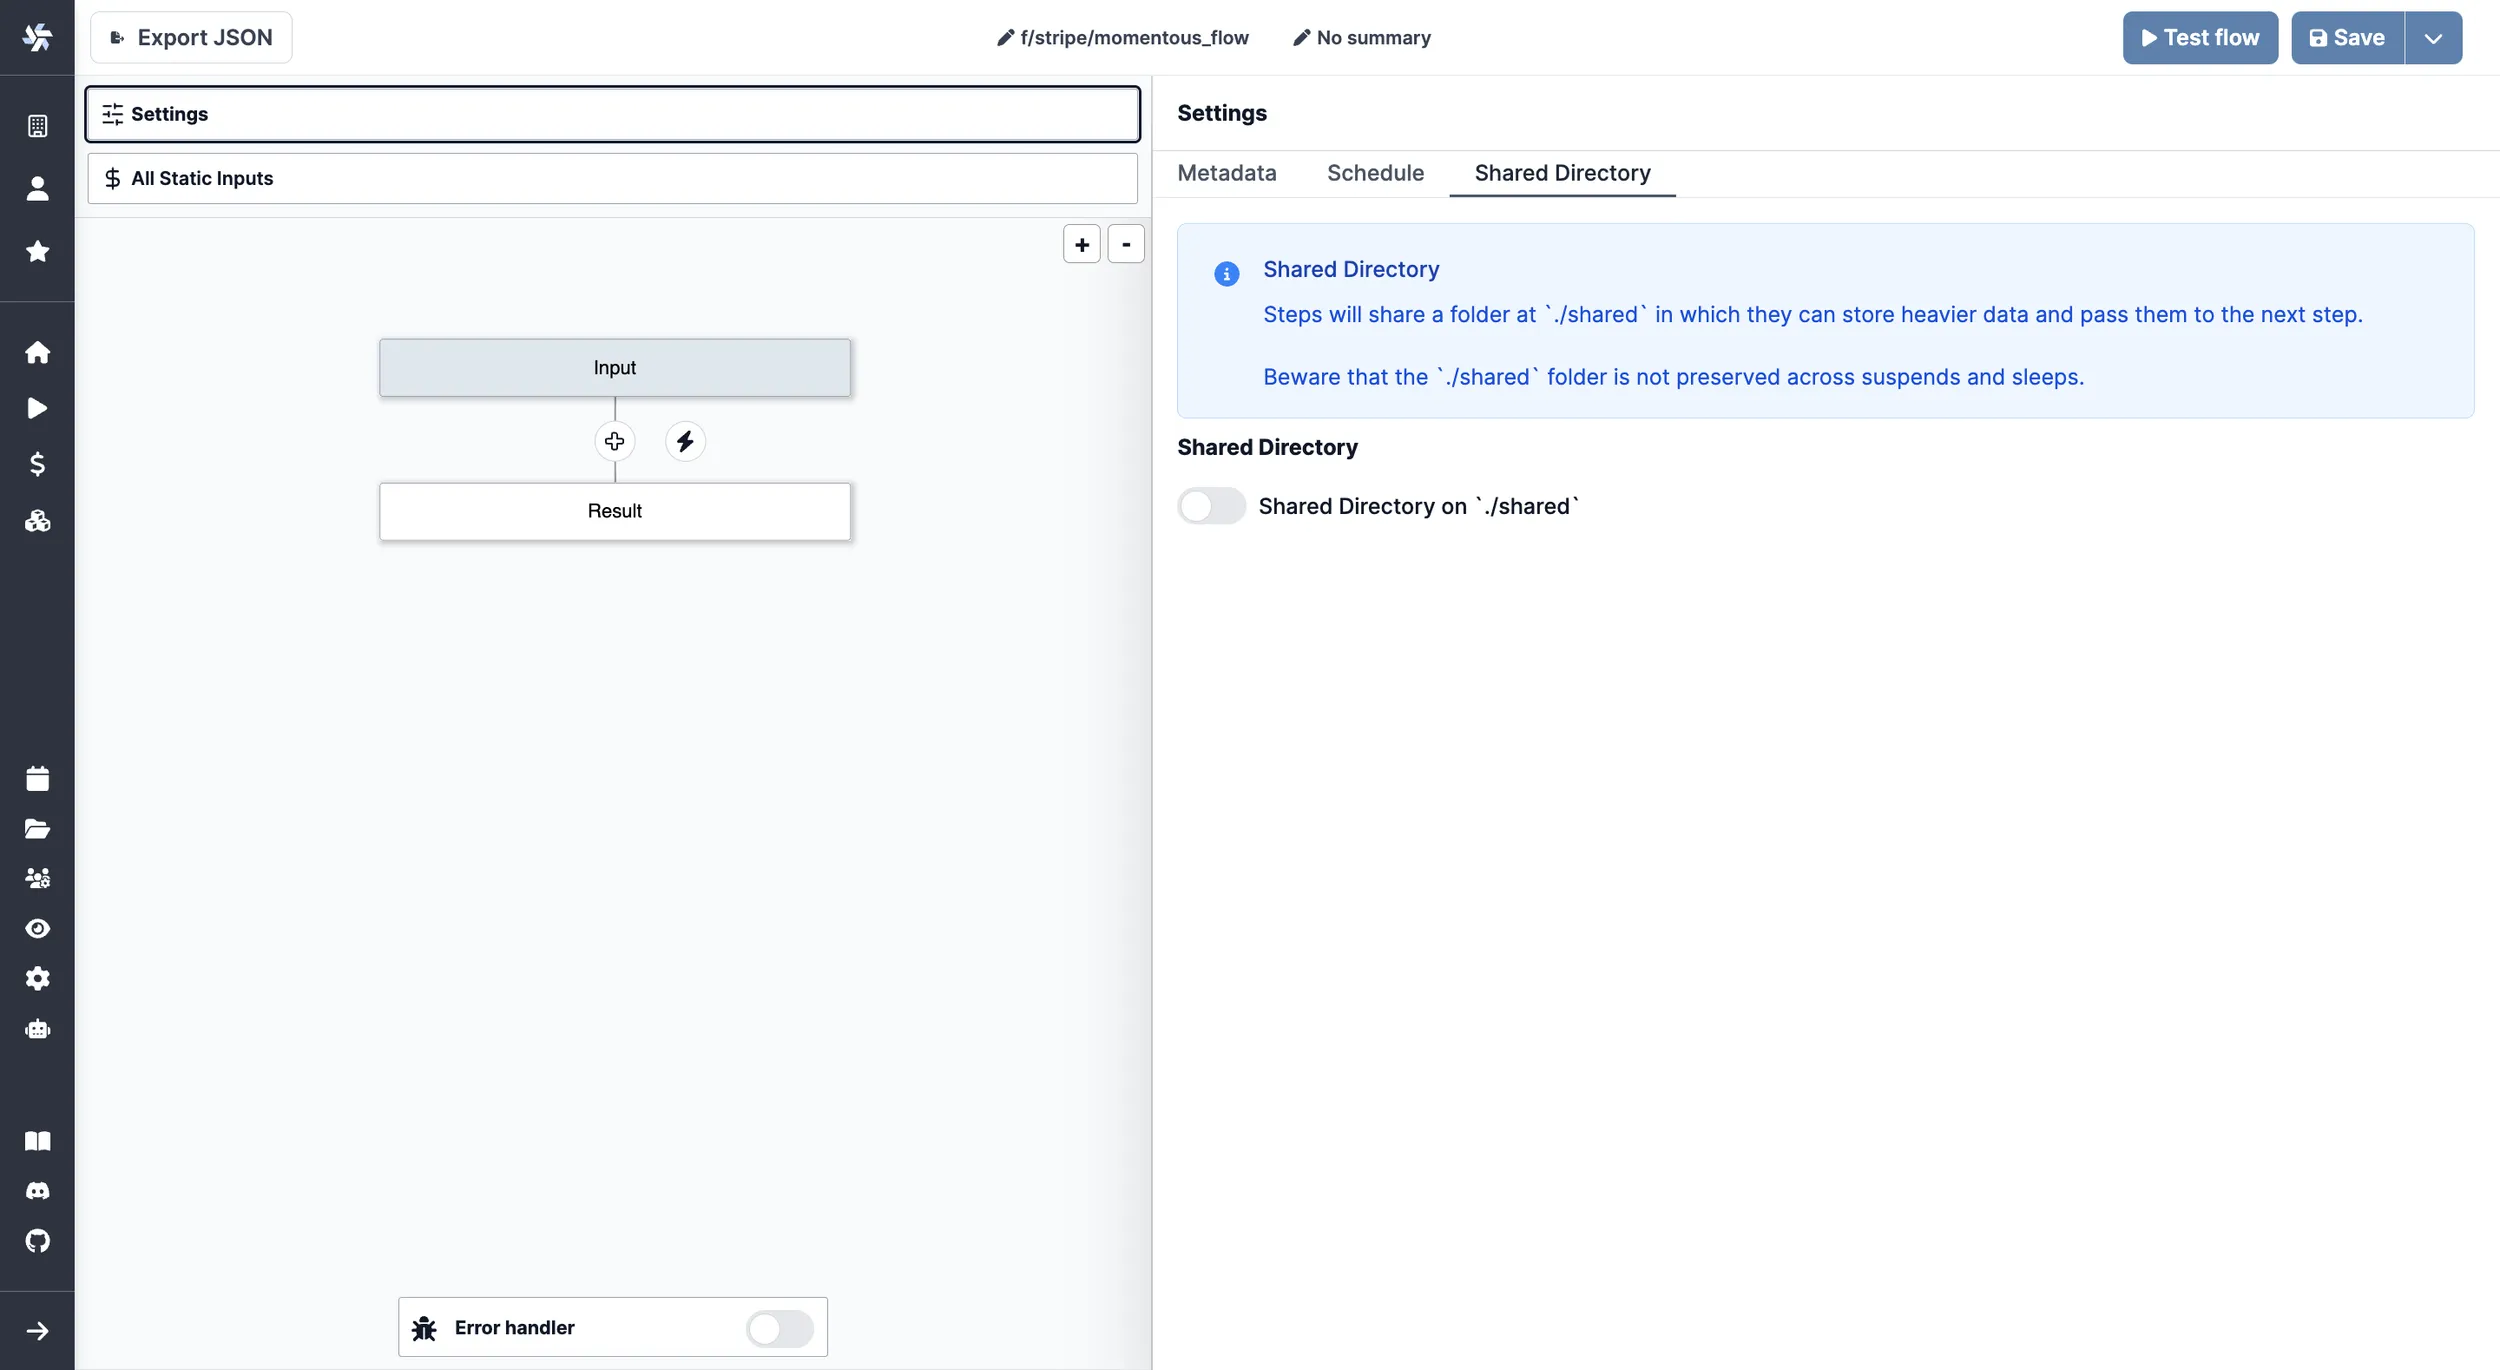Open the GitHub link in the sidebar
Image resolution: width=2500 pixels, height=1370 pixels.
click(x=37, y=1241)
